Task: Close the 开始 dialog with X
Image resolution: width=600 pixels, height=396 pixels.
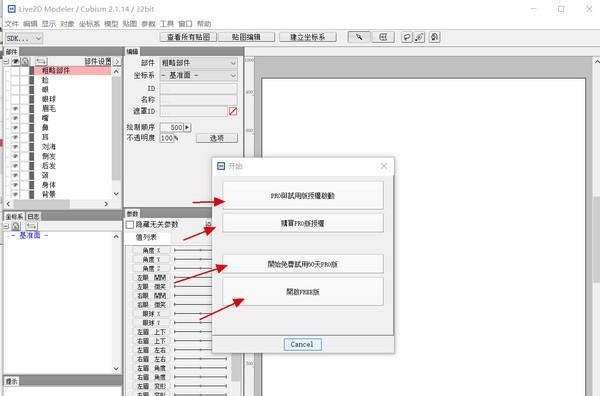Action: [384, 166]
